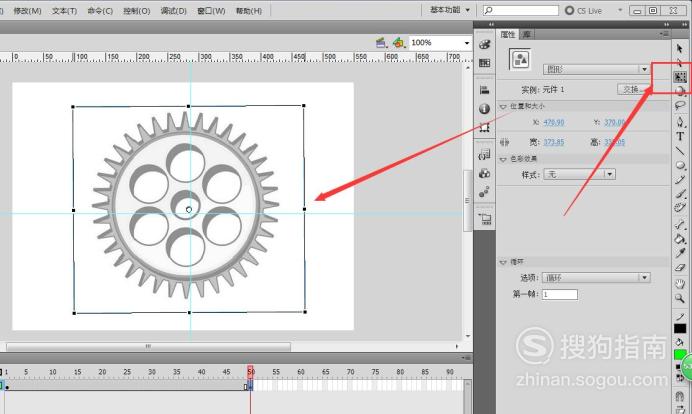Choose the Lasso tool
This screenshot has height=414, width=692.
(x=680, y=105)
